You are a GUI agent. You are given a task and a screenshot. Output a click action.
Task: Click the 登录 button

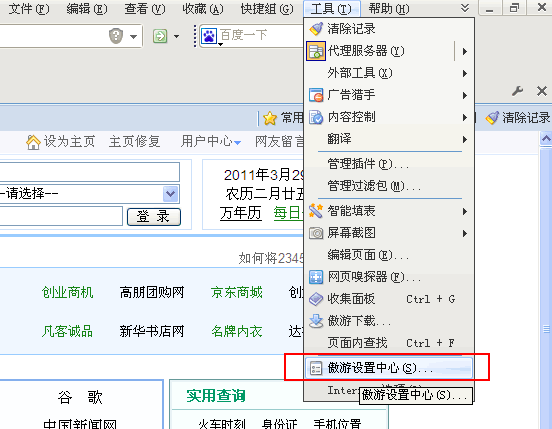tap(153, 216)
